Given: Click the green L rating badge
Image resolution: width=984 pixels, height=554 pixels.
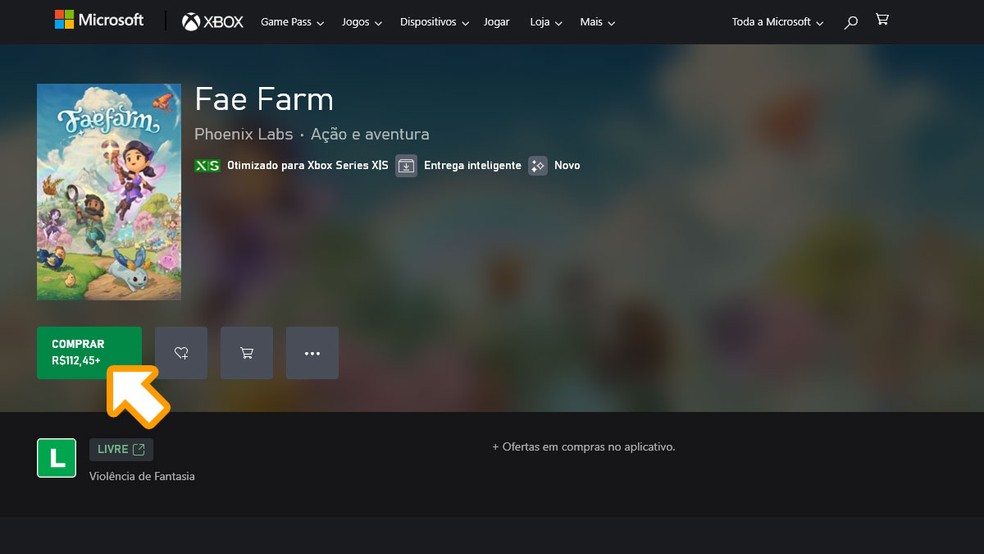Looking at the screenshot, I should point(56,458).
